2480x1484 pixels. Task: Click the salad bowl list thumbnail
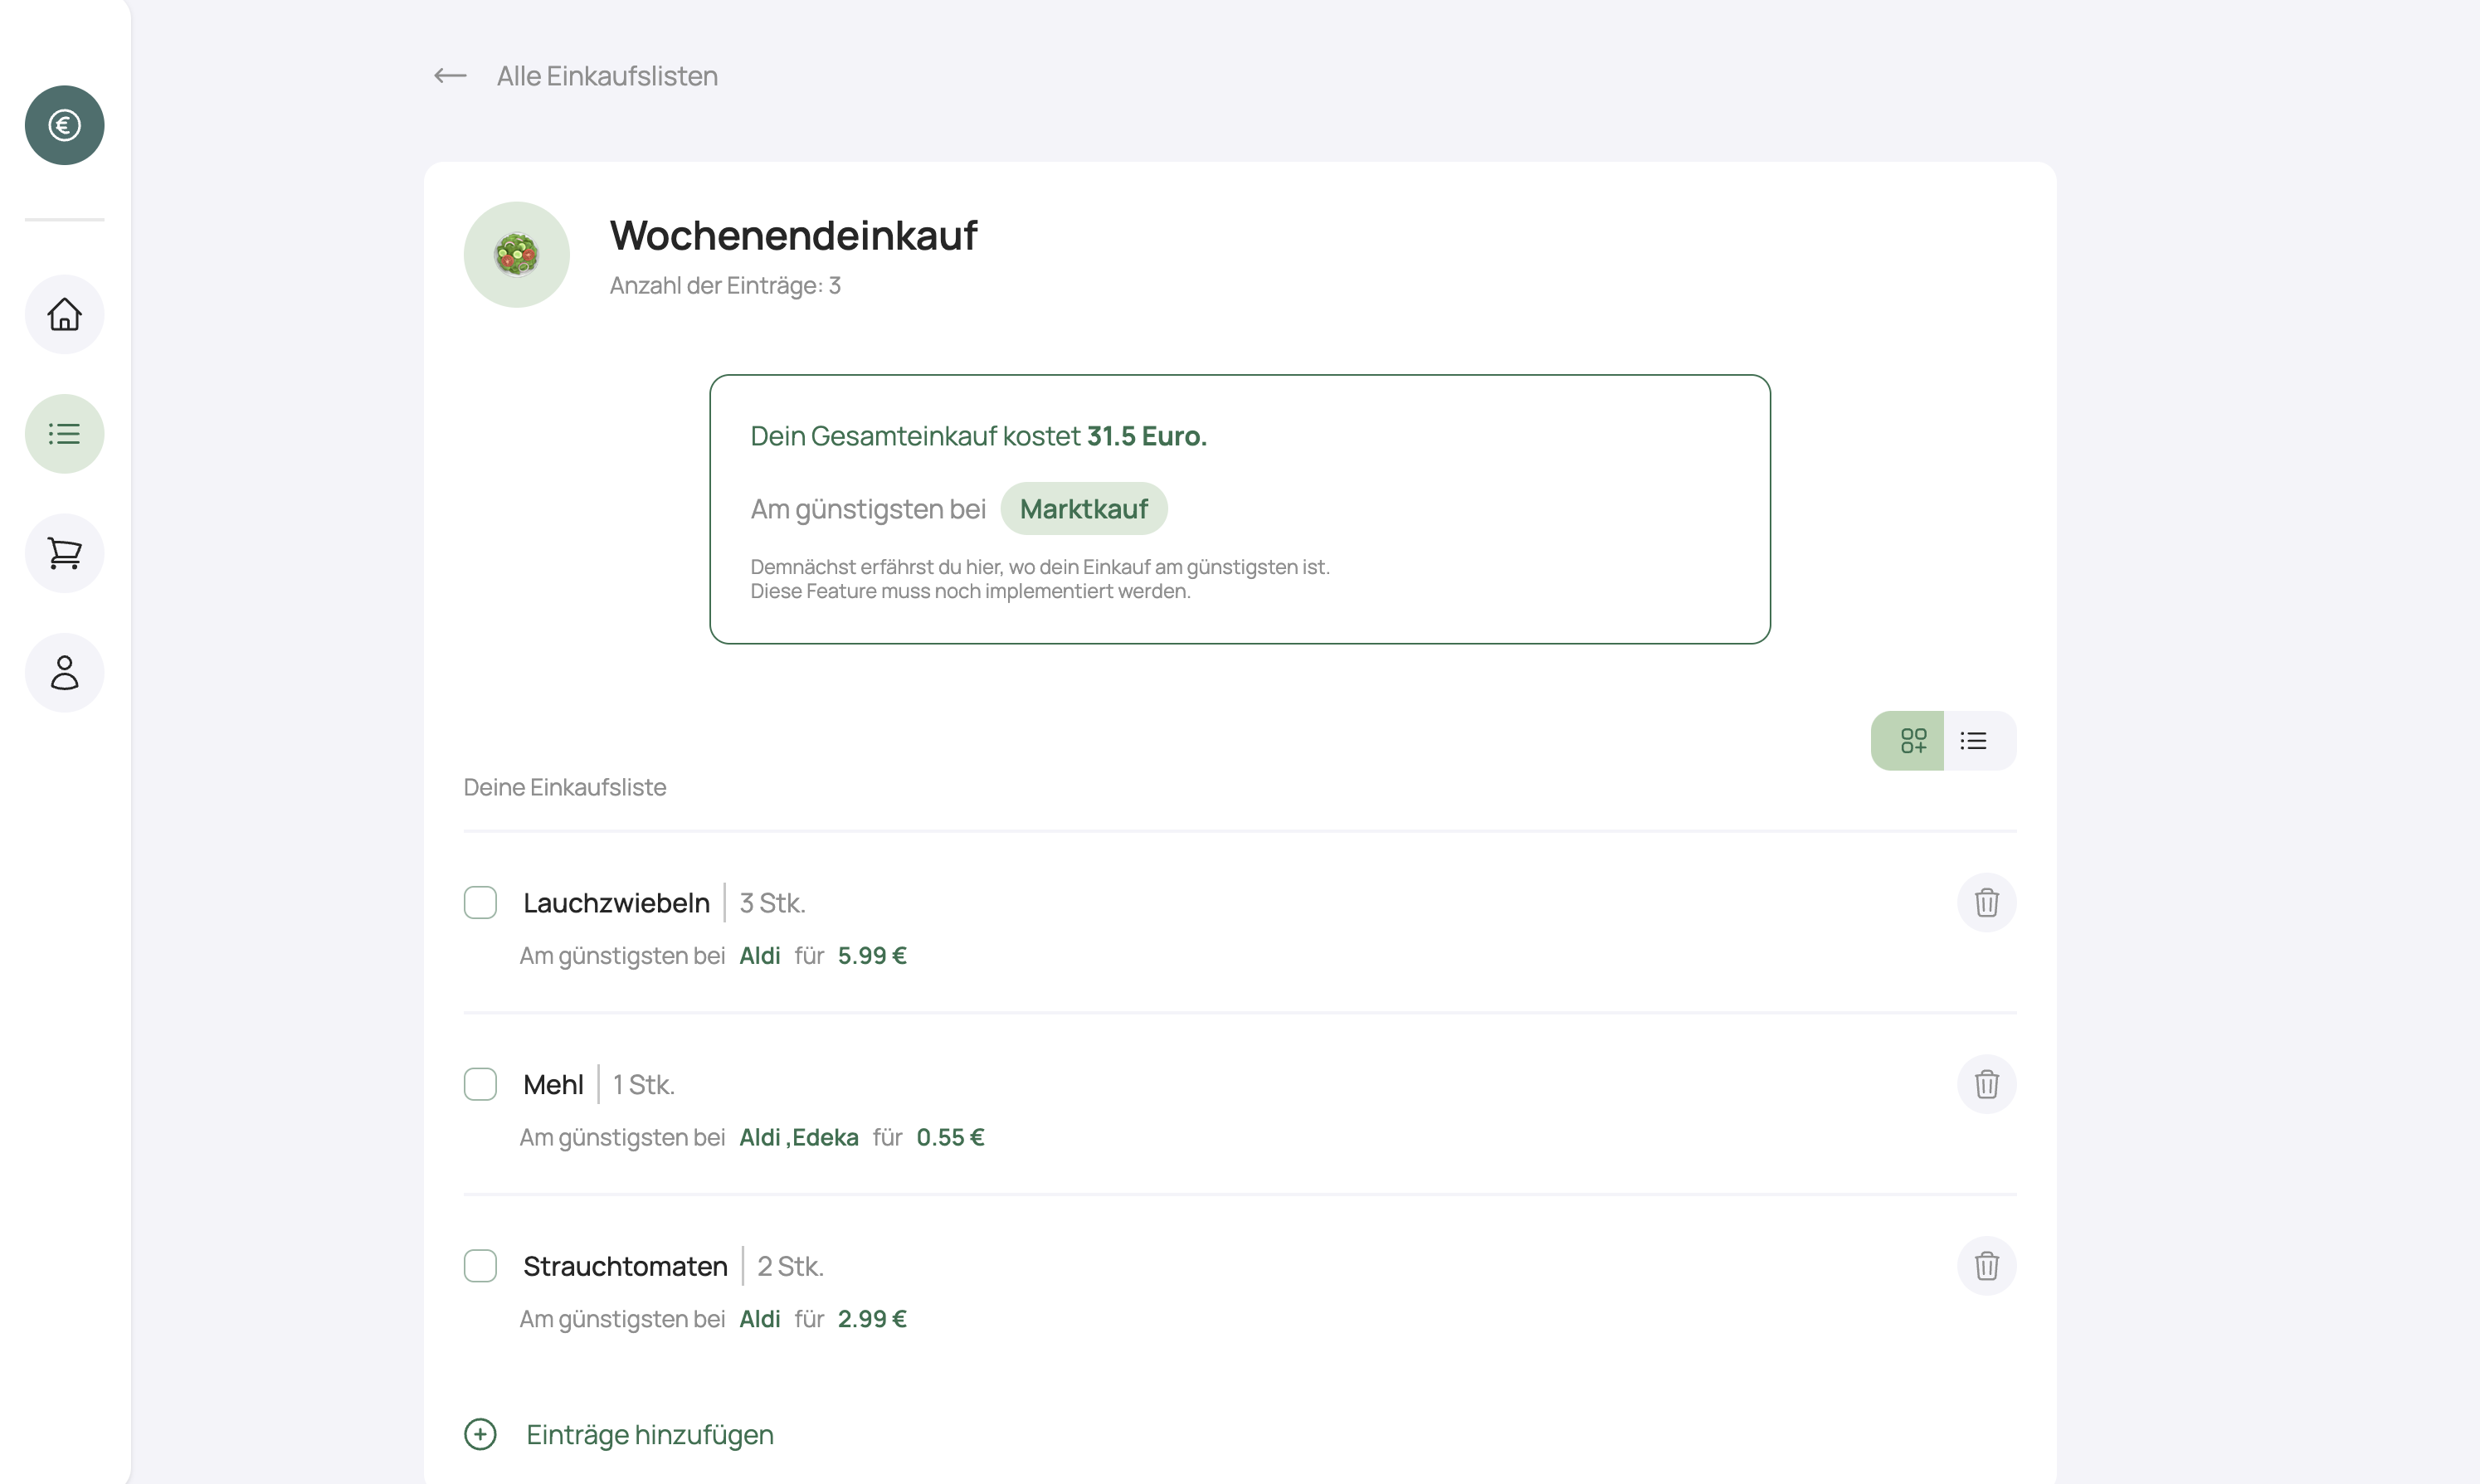516,255
